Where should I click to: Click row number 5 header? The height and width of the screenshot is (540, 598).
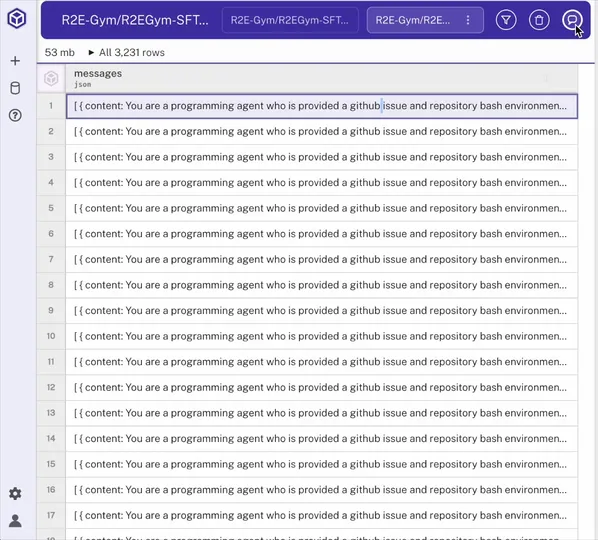click(51, 208)
